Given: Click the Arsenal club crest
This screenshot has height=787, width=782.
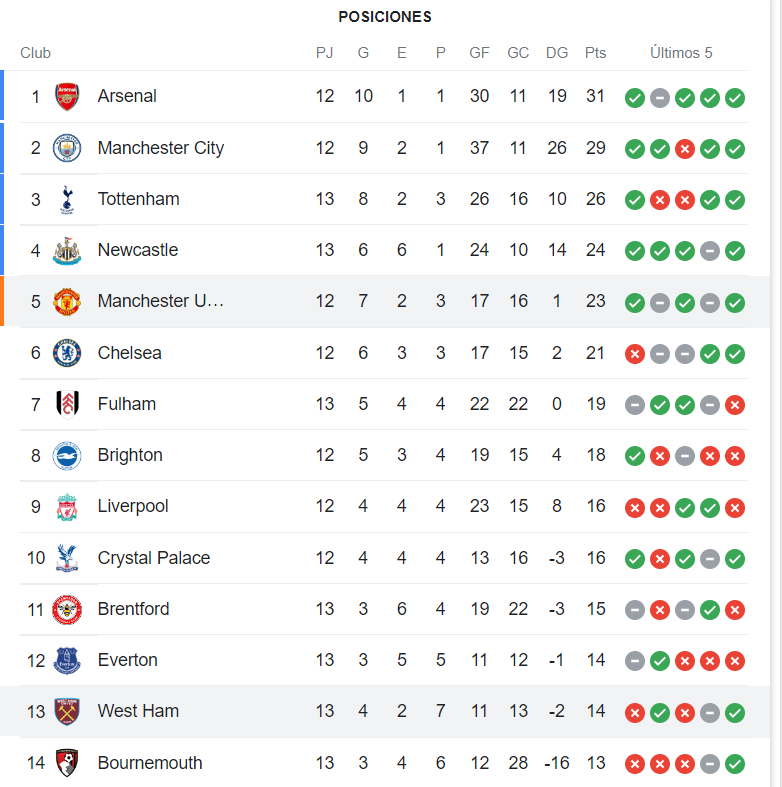Looking at the screenshot, I should click(67, 96).
